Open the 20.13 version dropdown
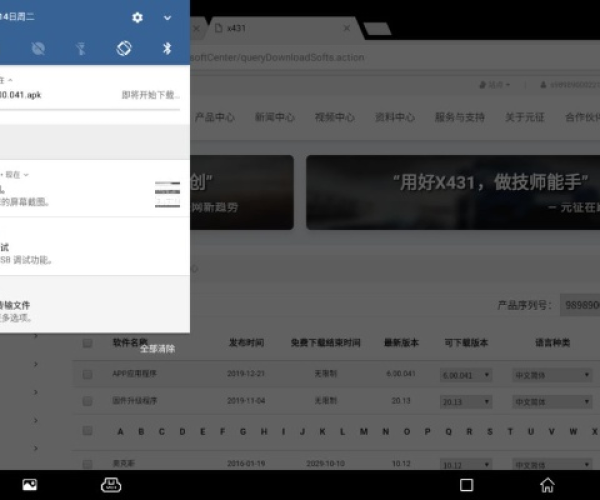Screen dimensions: 600x500 (466, 402)
